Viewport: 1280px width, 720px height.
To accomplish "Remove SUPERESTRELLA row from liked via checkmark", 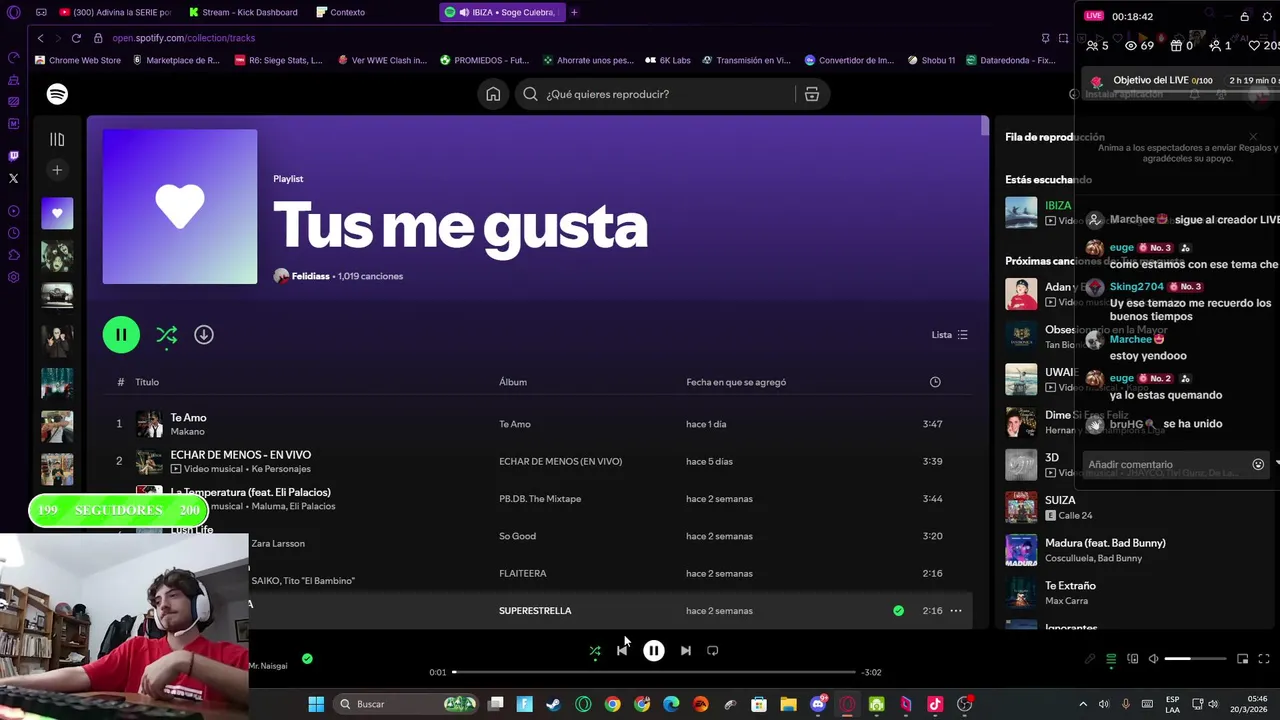I will point(898,611).
